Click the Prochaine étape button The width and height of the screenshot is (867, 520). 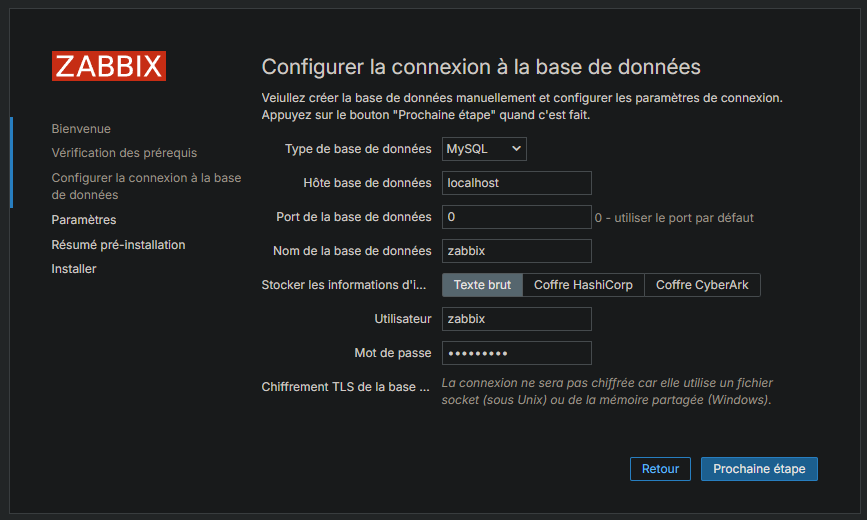(759, 469)
